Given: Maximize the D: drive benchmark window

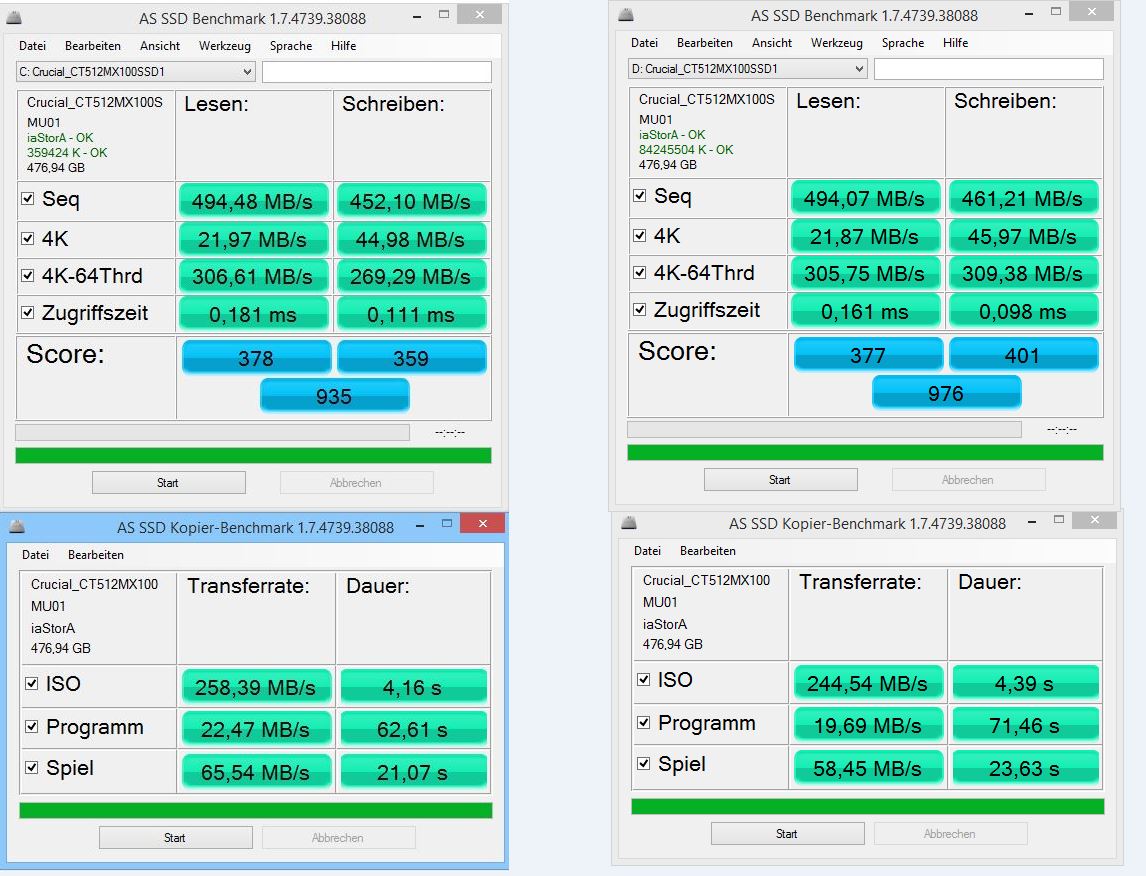Looking at the screenshot, I should coord(1055,11).
